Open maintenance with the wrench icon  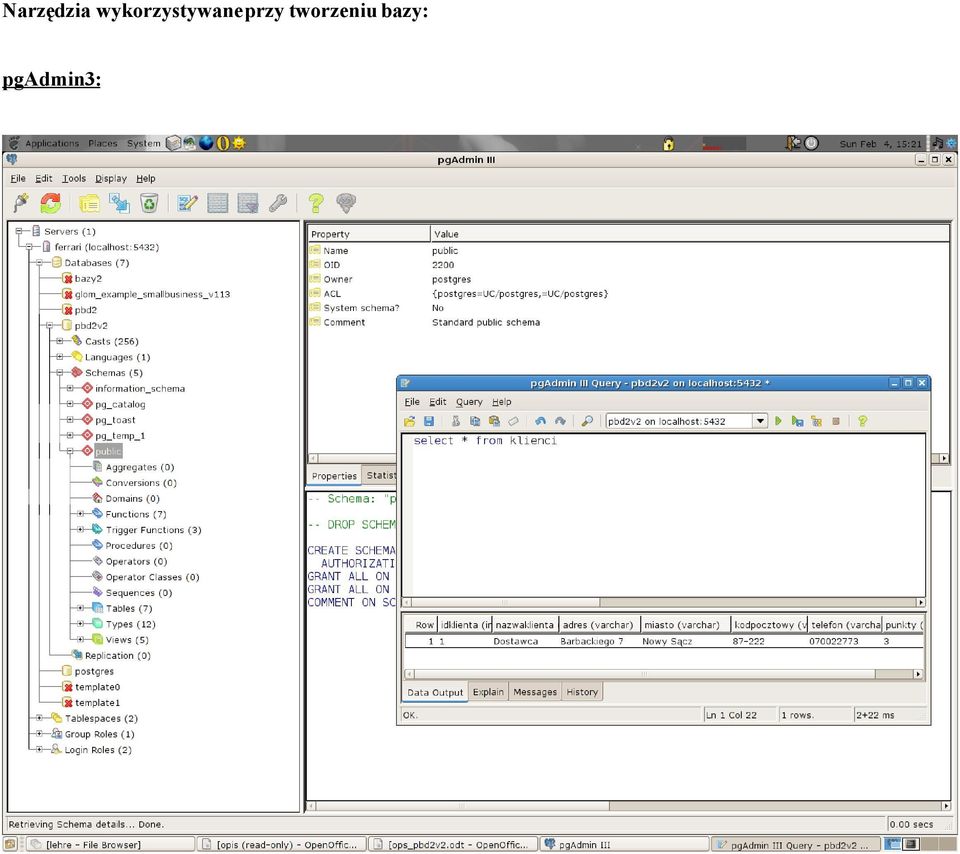point(278,203)
